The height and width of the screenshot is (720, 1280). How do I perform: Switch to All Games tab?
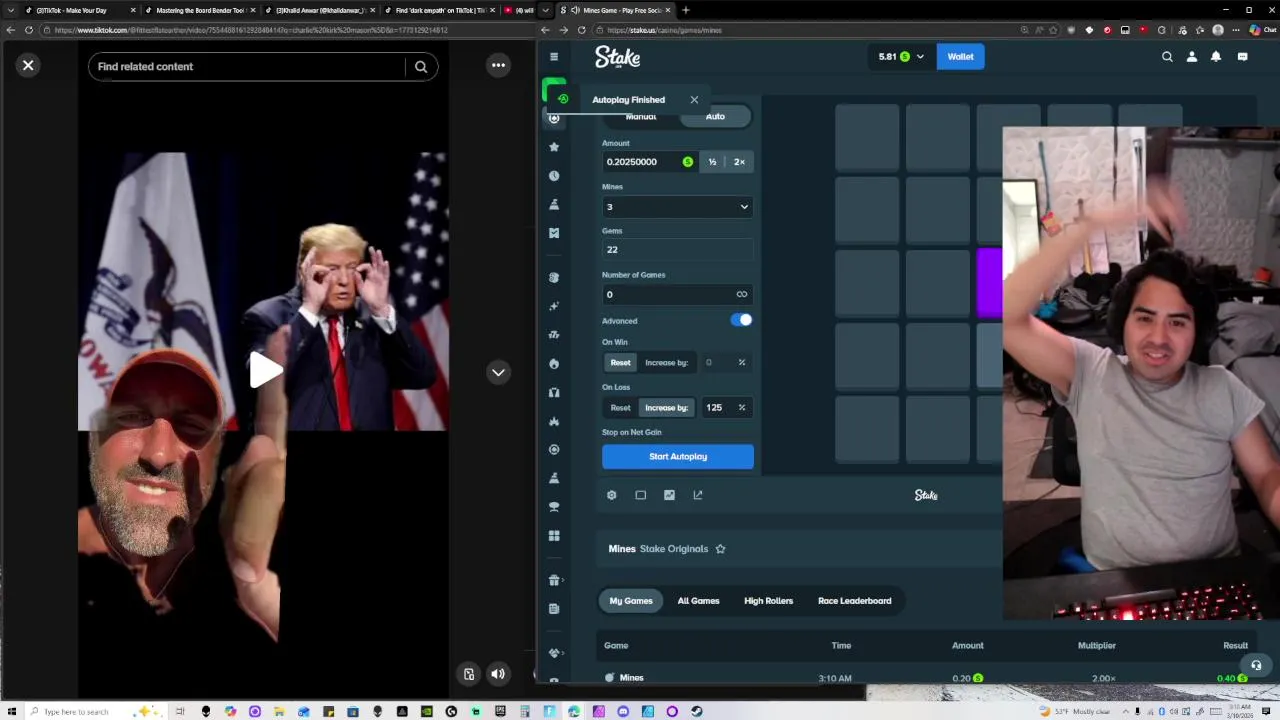coord(698,601)
